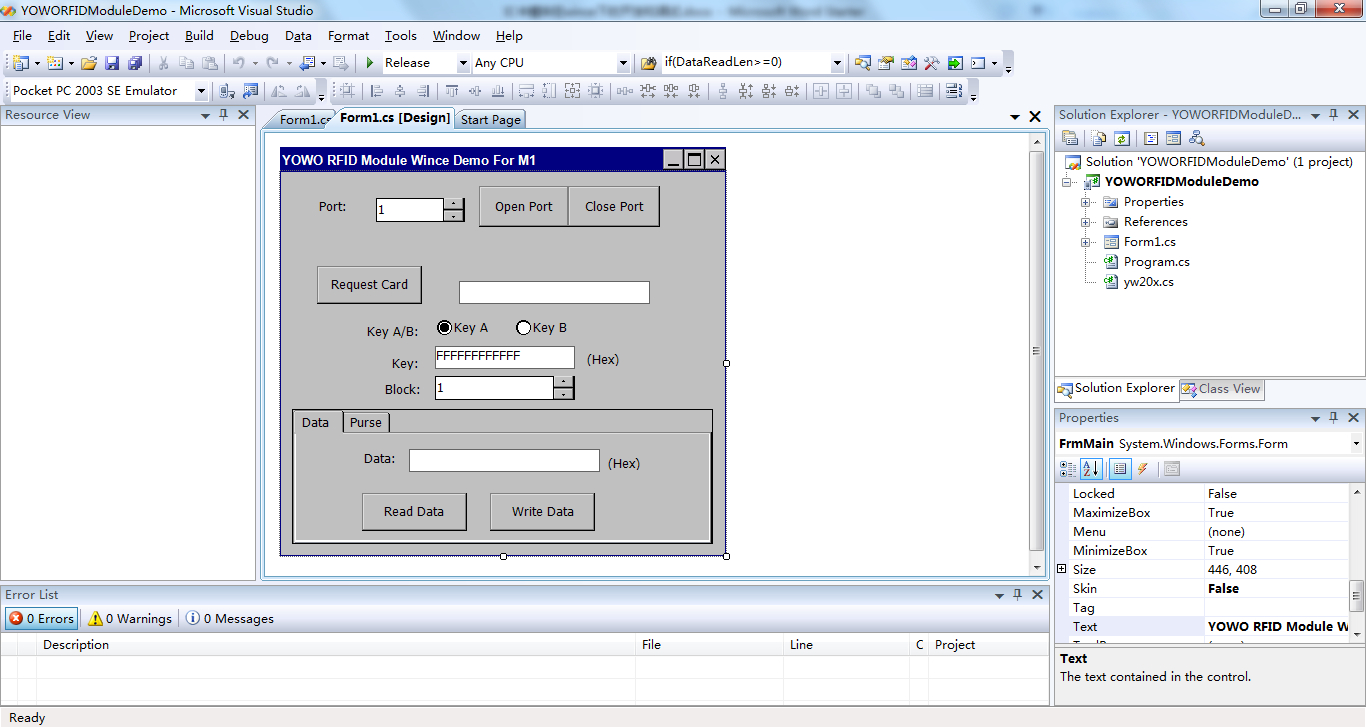Click the Connect to Device toolbar icon
The width and height of the screenshot is (1366, 728).
[227, 91]
